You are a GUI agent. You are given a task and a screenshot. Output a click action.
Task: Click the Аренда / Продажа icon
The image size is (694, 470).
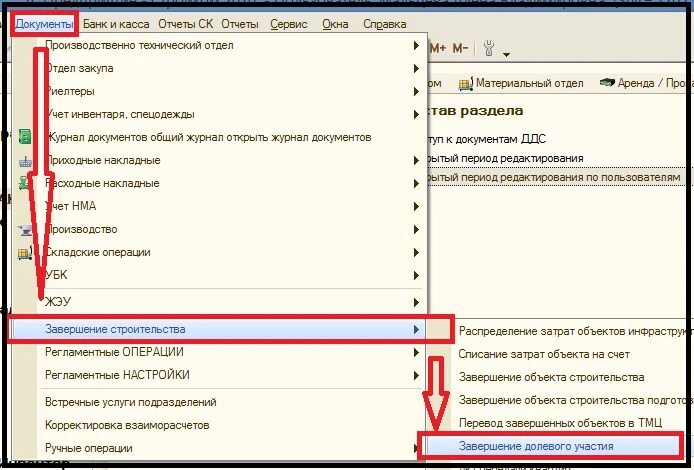[607, 82]
